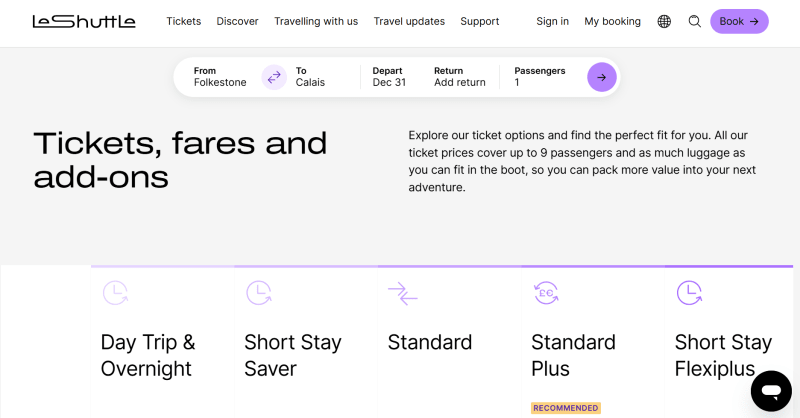Submit journey search arrow button

601,77
